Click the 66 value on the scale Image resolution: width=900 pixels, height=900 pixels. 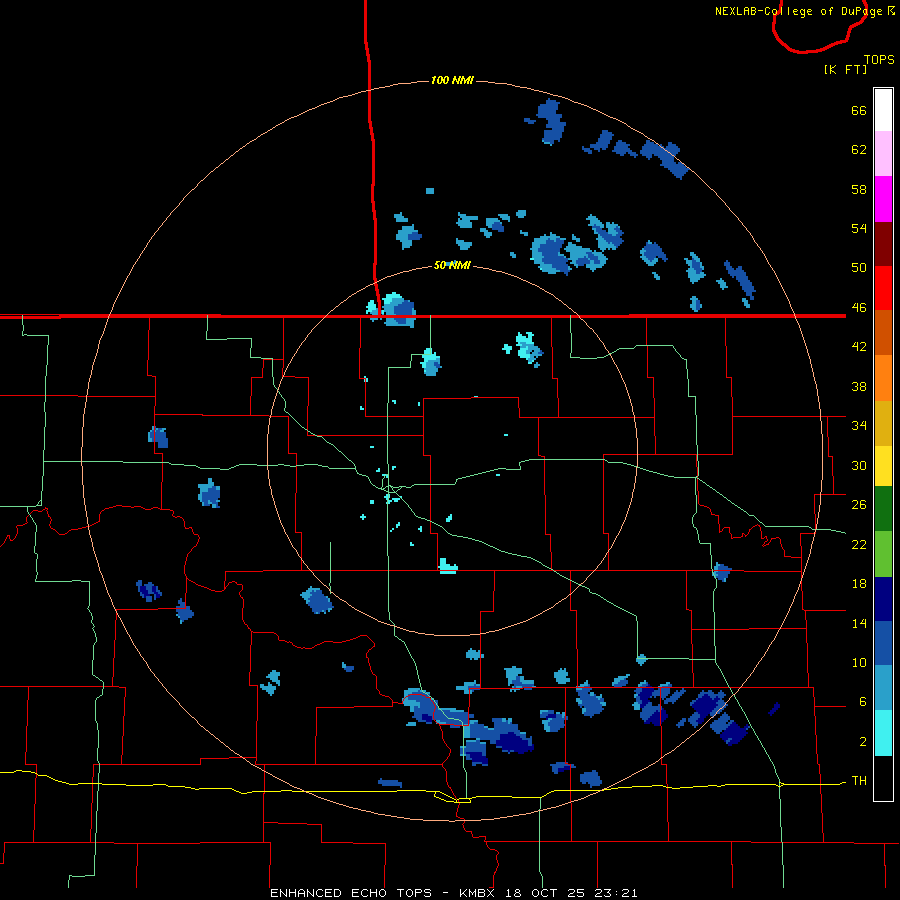(859, 110)
